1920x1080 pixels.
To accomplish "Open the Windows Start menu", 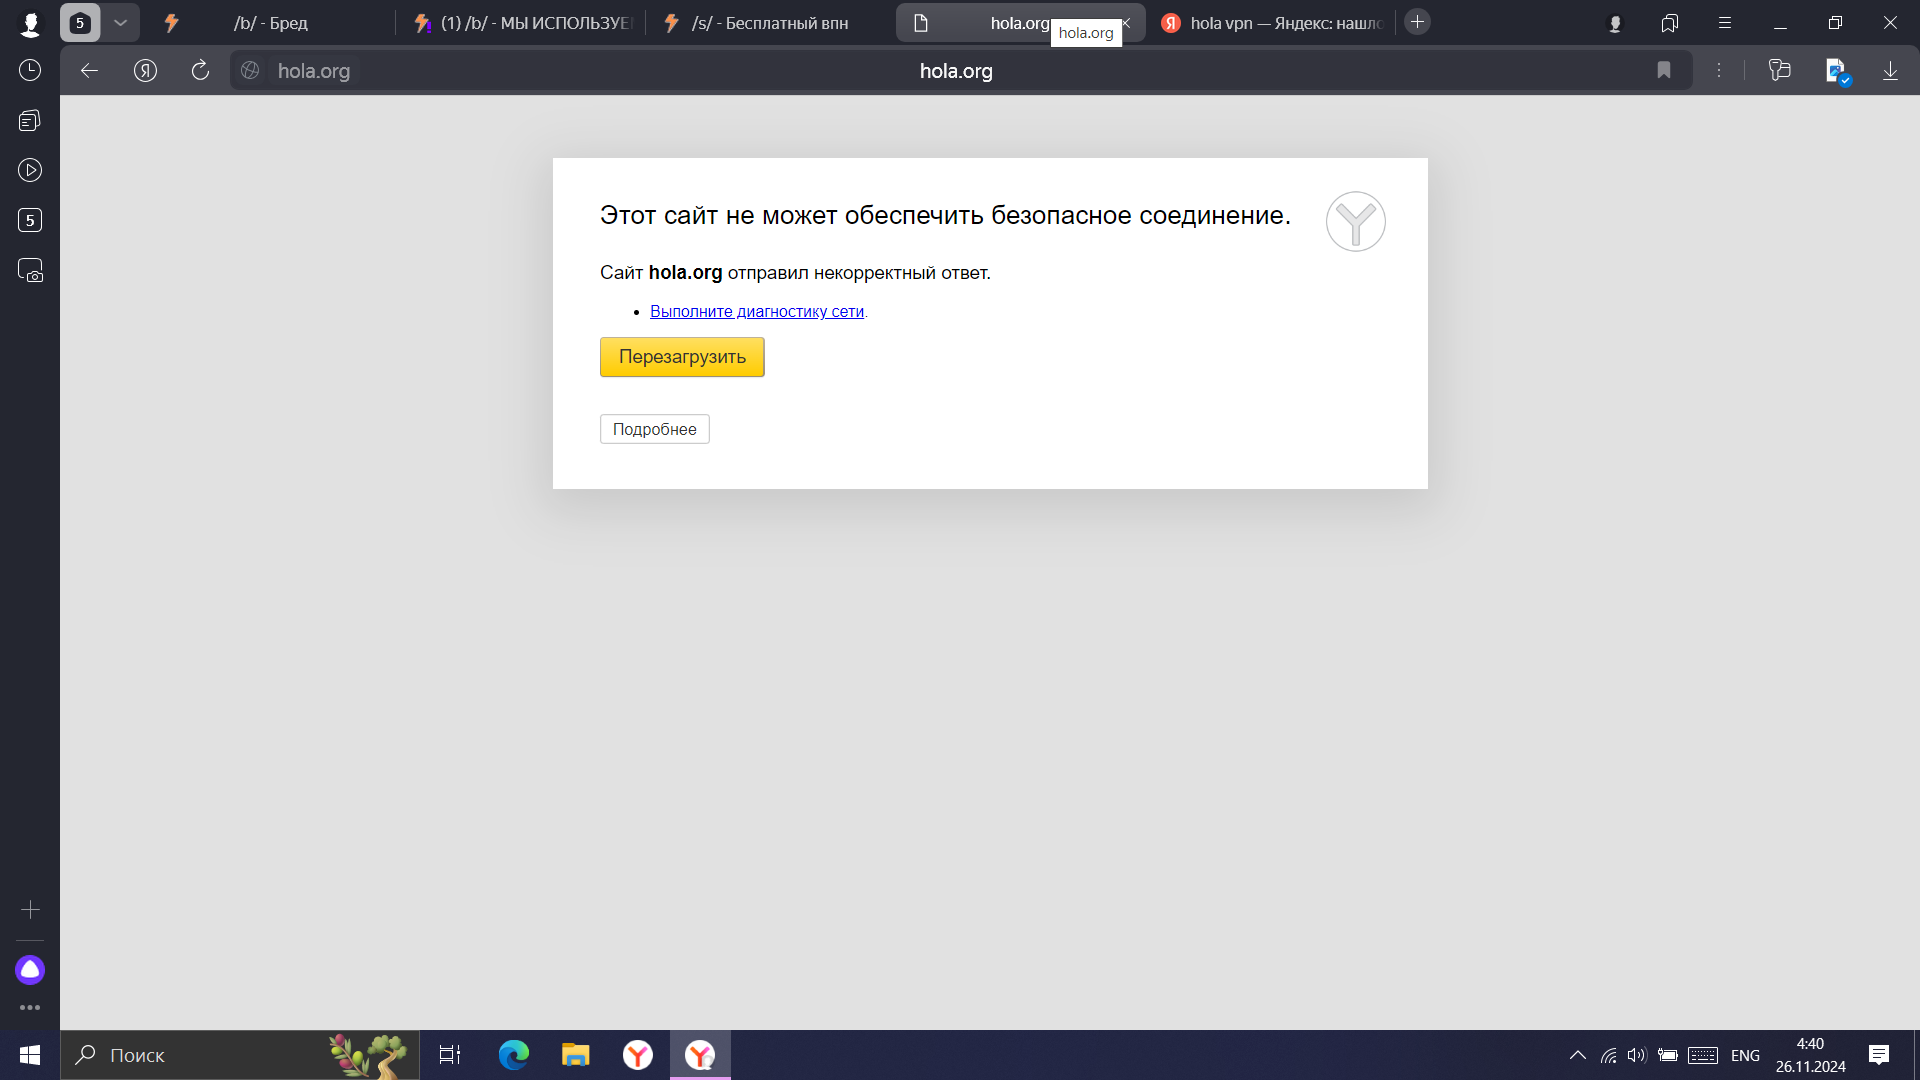I will [30, 1055].
